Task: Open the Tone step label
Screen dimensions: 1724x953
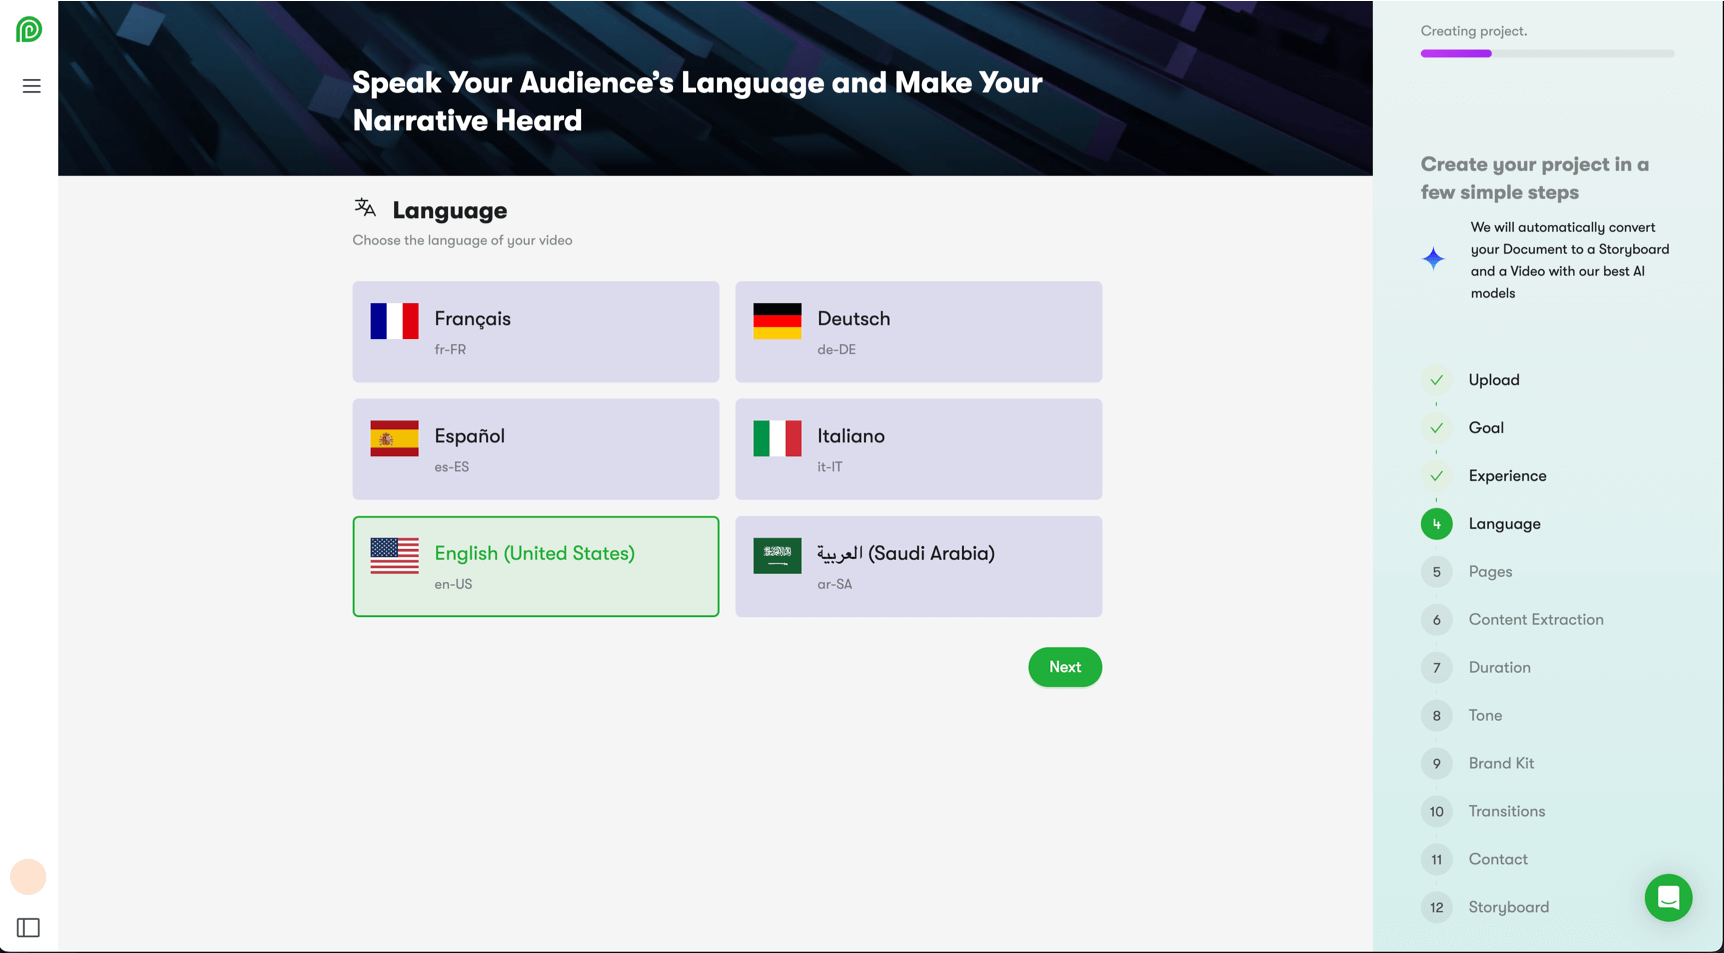Action: point(1485,716)
